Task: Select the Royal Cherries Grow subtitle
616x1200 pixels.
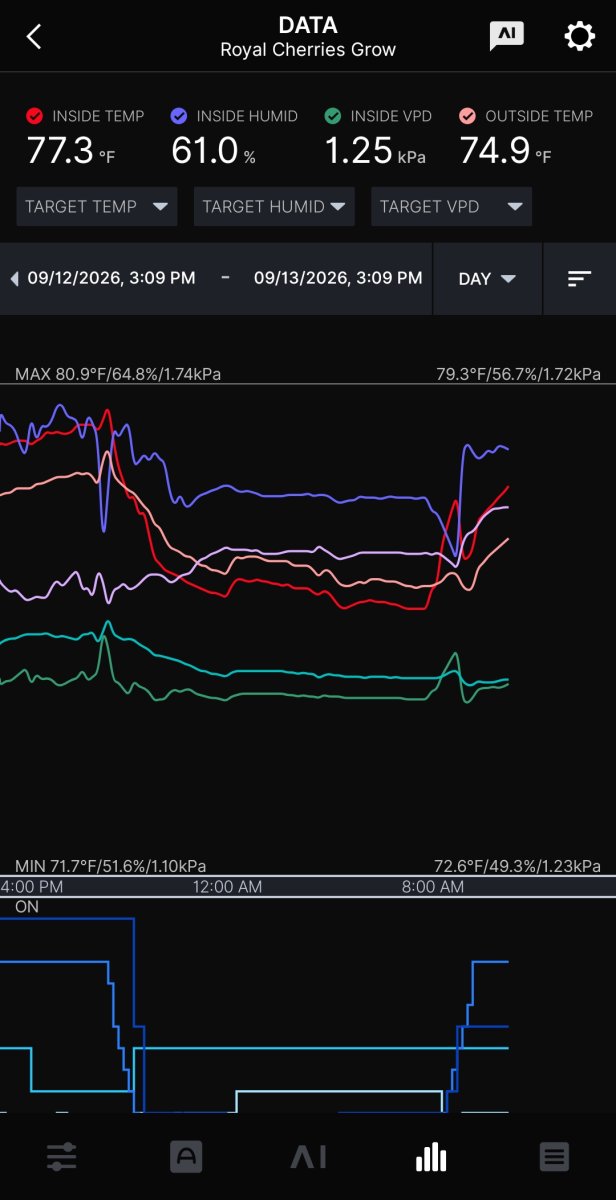Action: tap(308, 50)
